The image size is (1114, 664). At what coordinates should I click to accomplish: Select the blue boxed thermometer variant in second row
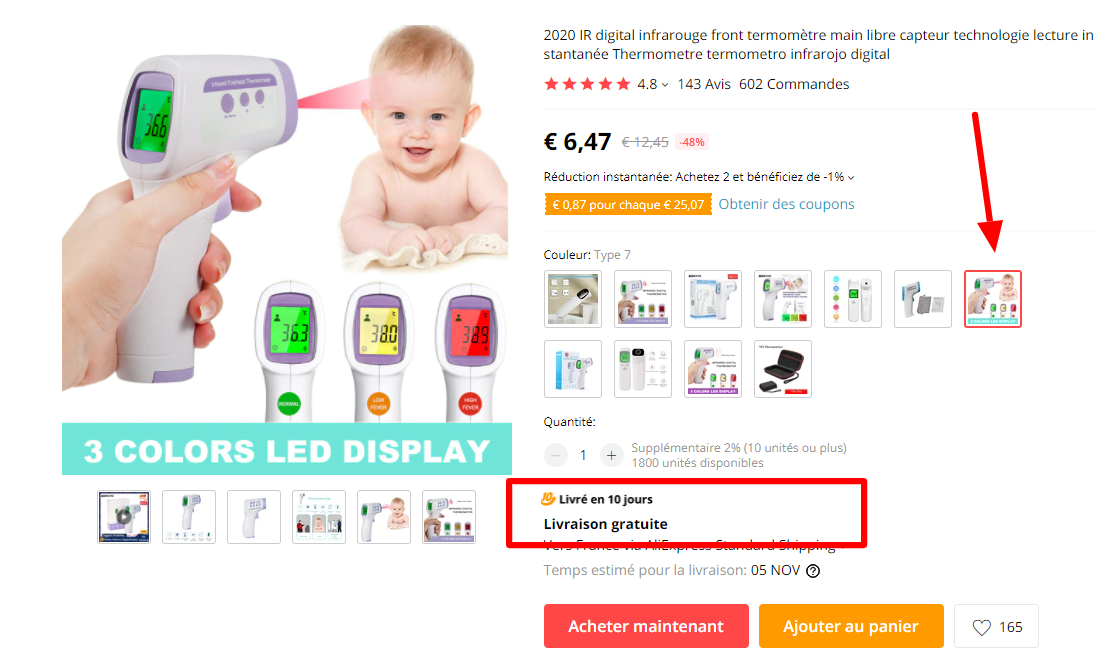pos(573,369)
